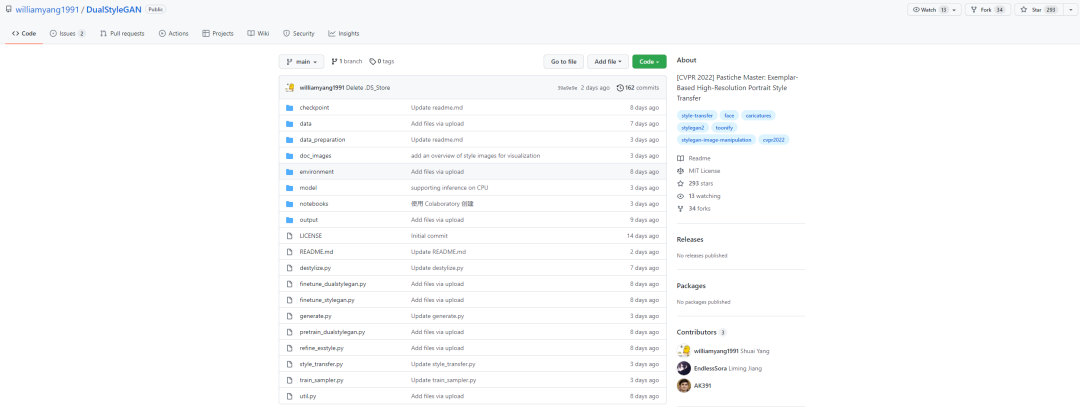The height and width of the screenshot is (409, 1080).
Task: Open the environment folder name
Action: [x=317, y=171]
